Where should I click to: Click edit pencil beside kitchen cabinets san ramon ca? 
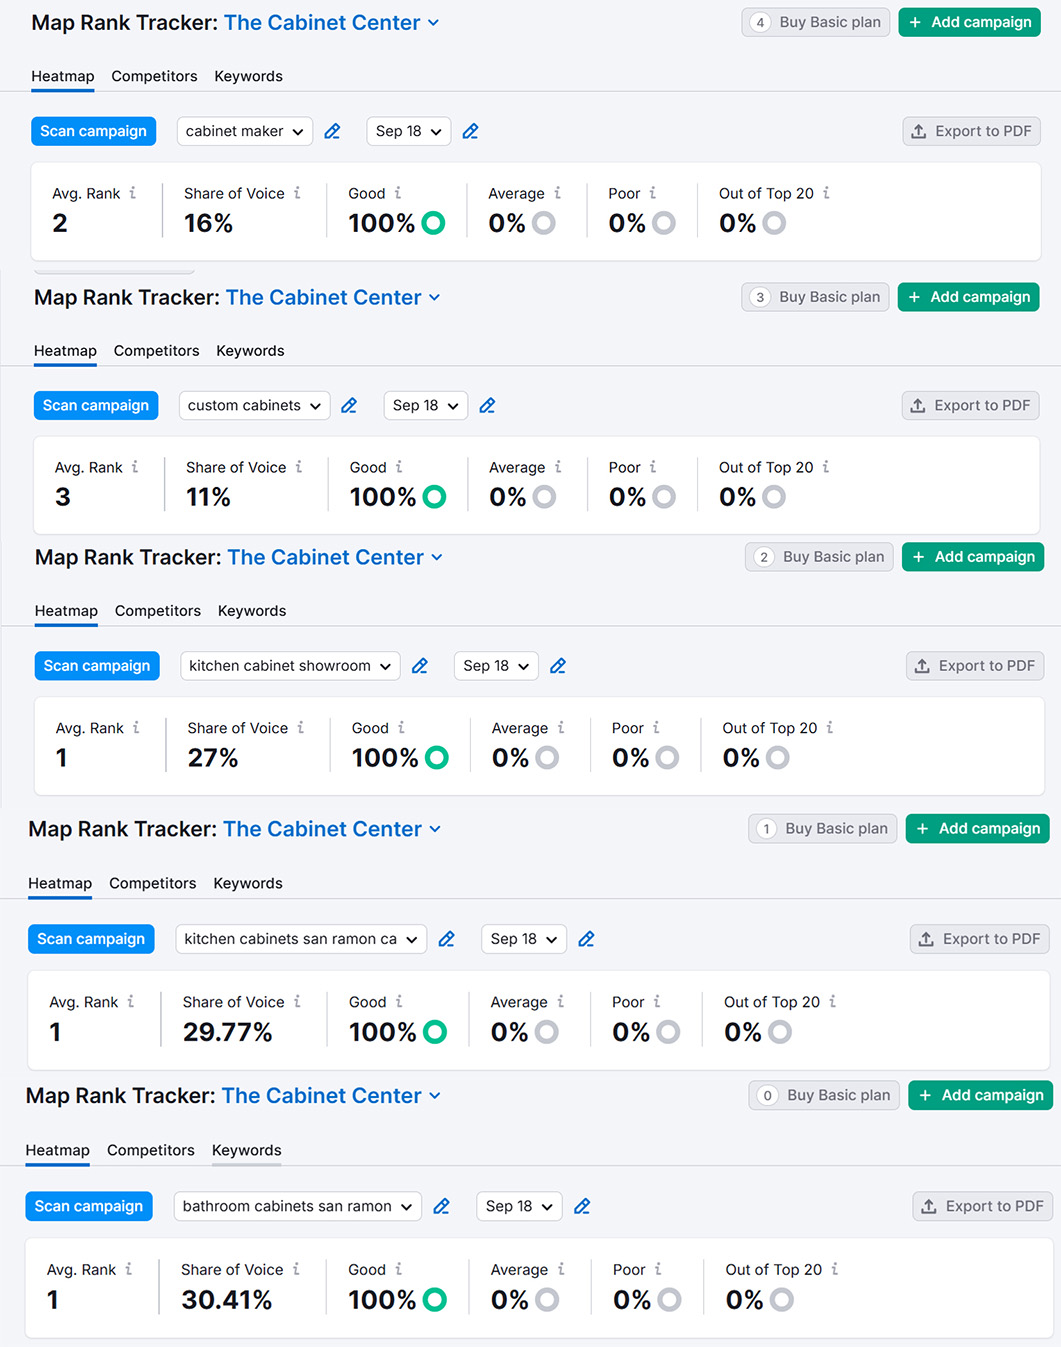point(447,939)
